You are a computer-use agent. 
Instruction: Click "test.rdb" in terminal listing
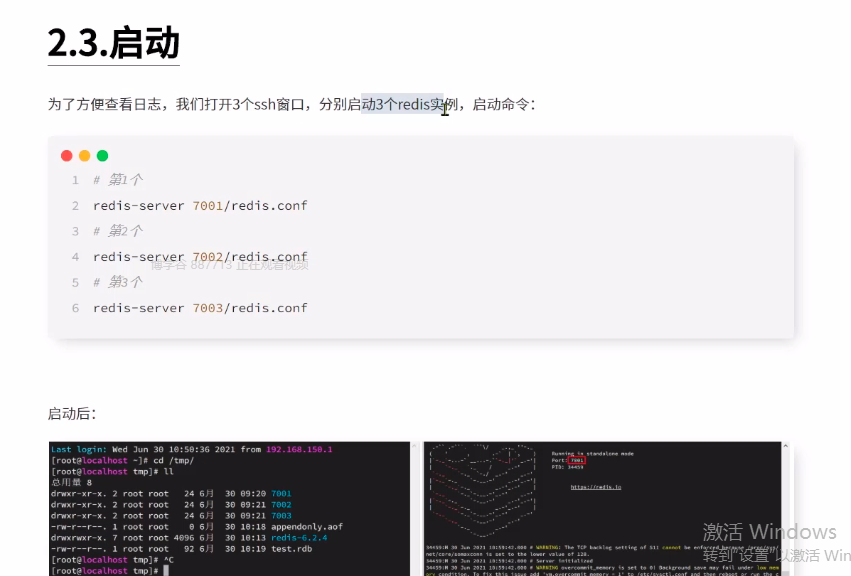pos(291,549)
